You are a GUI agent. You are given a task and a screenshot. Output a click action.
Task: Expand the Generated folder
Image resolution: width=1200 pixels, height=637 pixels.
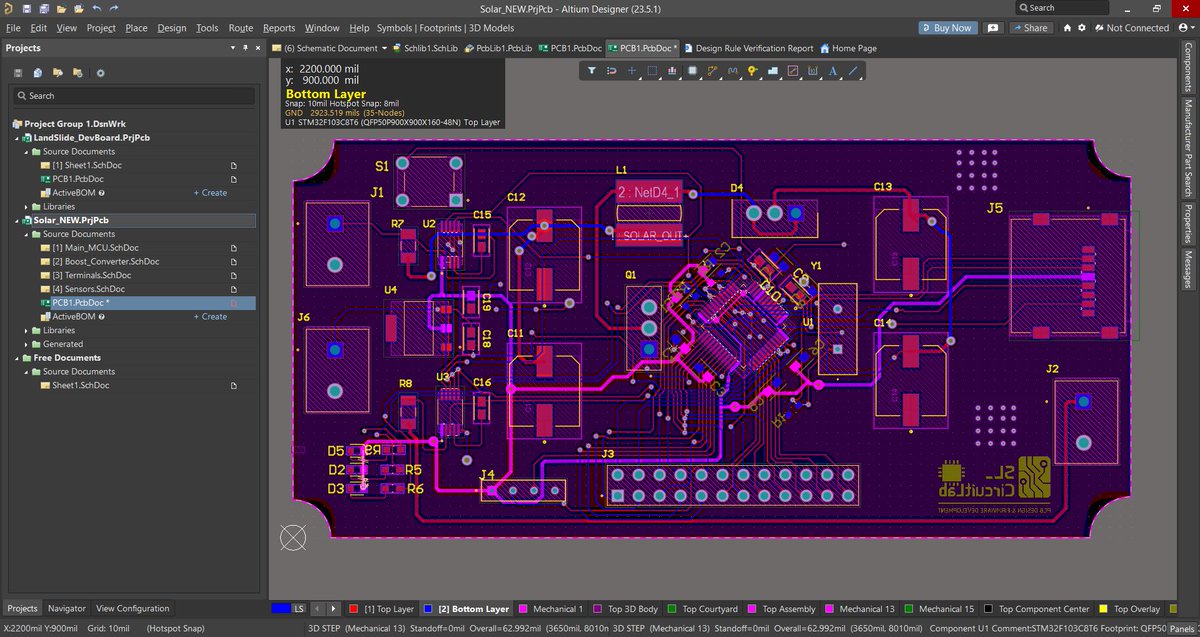24,344
